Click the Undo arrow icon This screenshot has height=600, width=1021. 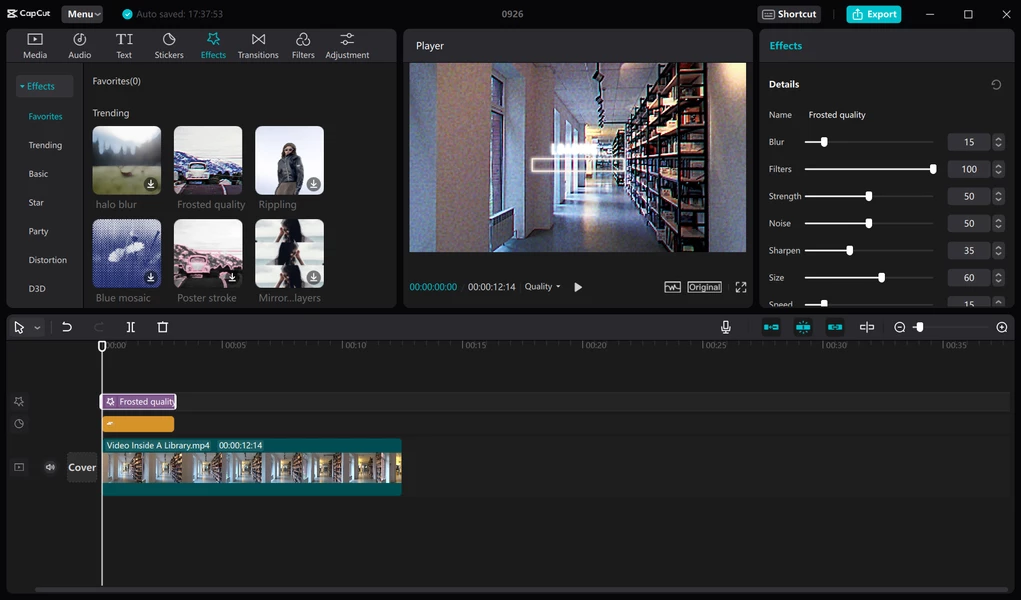coord(67,327)
